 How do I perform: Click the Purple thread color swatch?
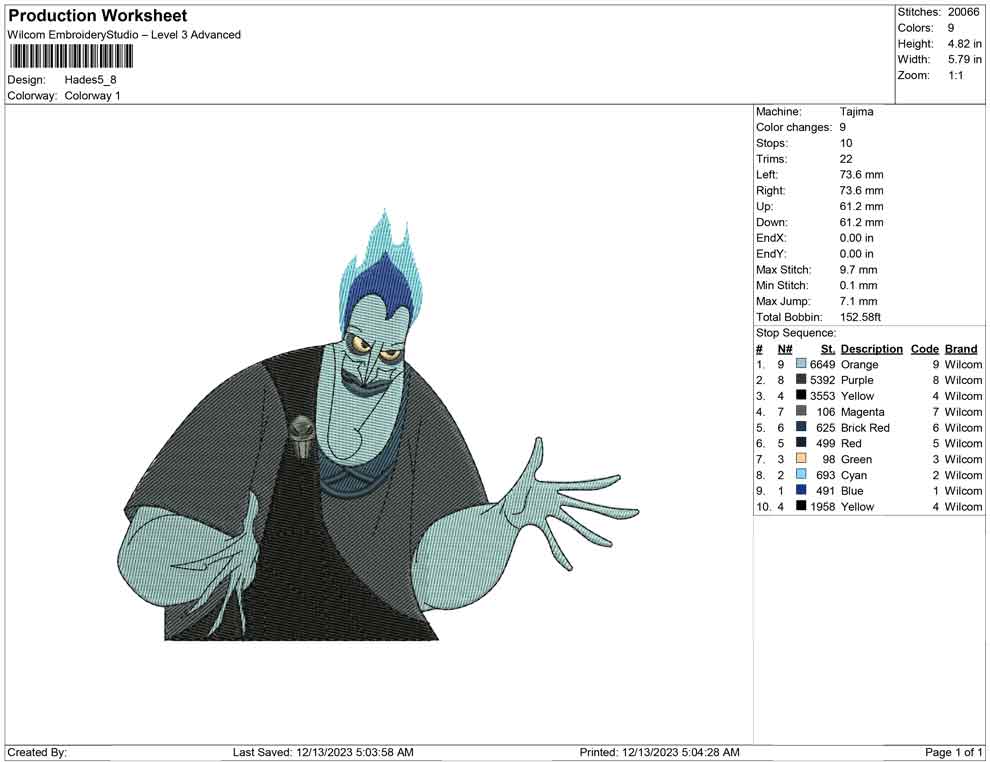click(801, 379)
